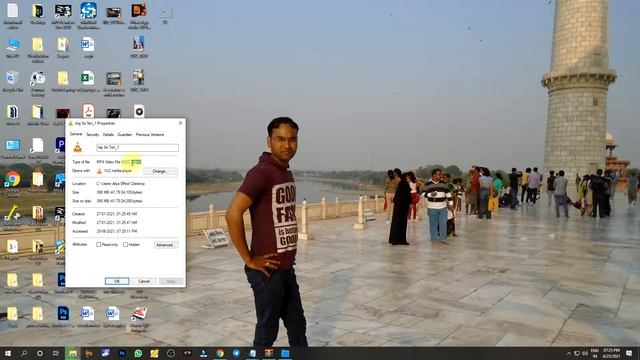
Task: Enable the Read-only attribute checkbox
Action: tap(98, 244)
